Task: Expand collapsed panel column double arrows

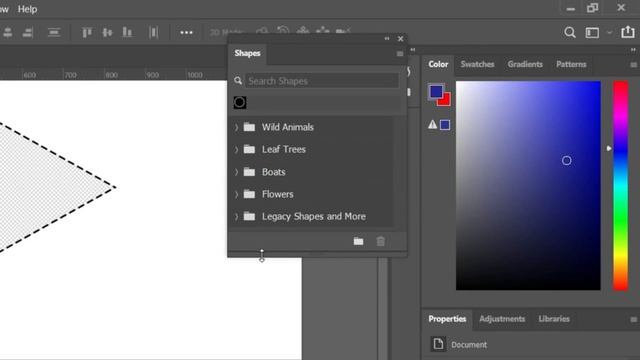Action: coord(413,50)
